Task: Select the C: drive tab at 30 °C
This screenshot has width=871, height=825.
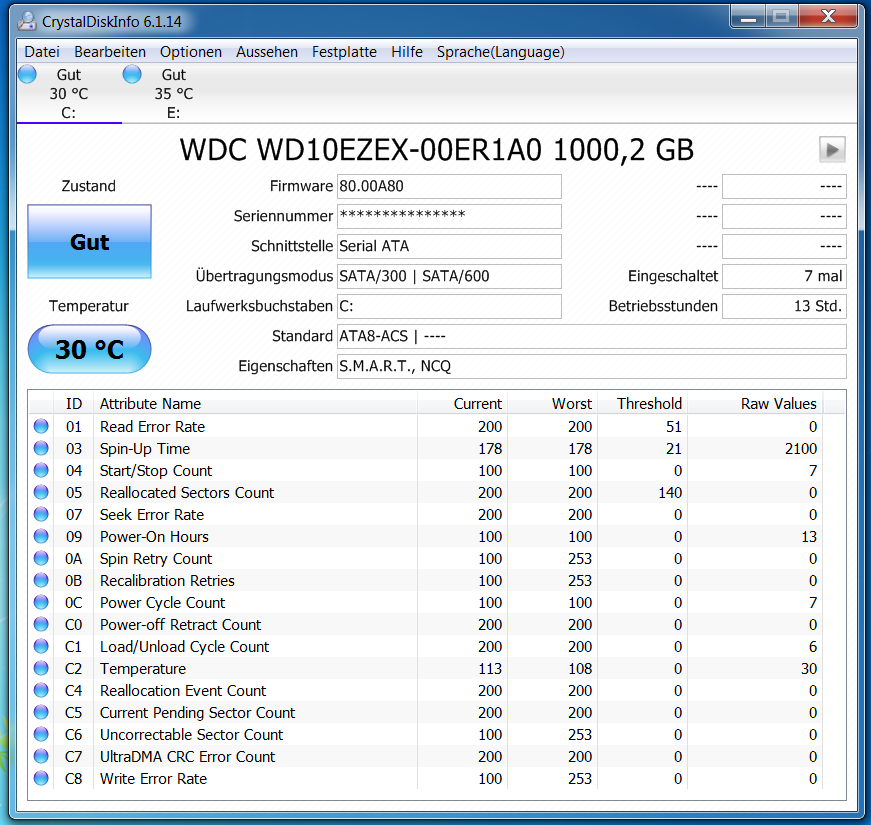Action: click(69, 93)
